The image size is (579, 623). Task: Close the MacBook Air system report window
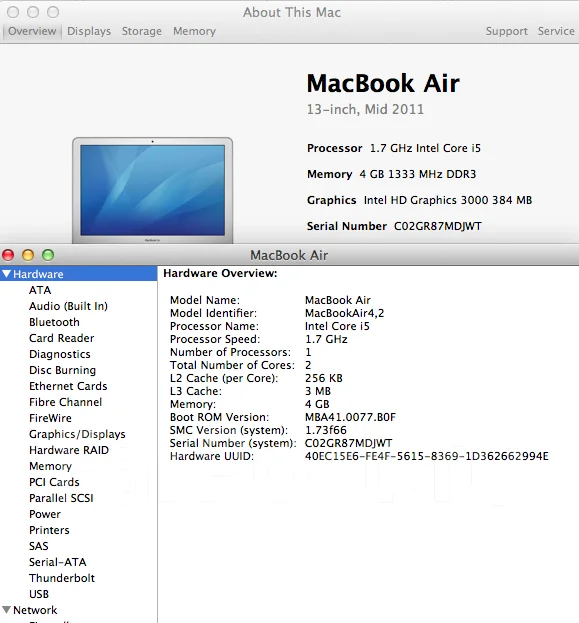tap(8, 255)
